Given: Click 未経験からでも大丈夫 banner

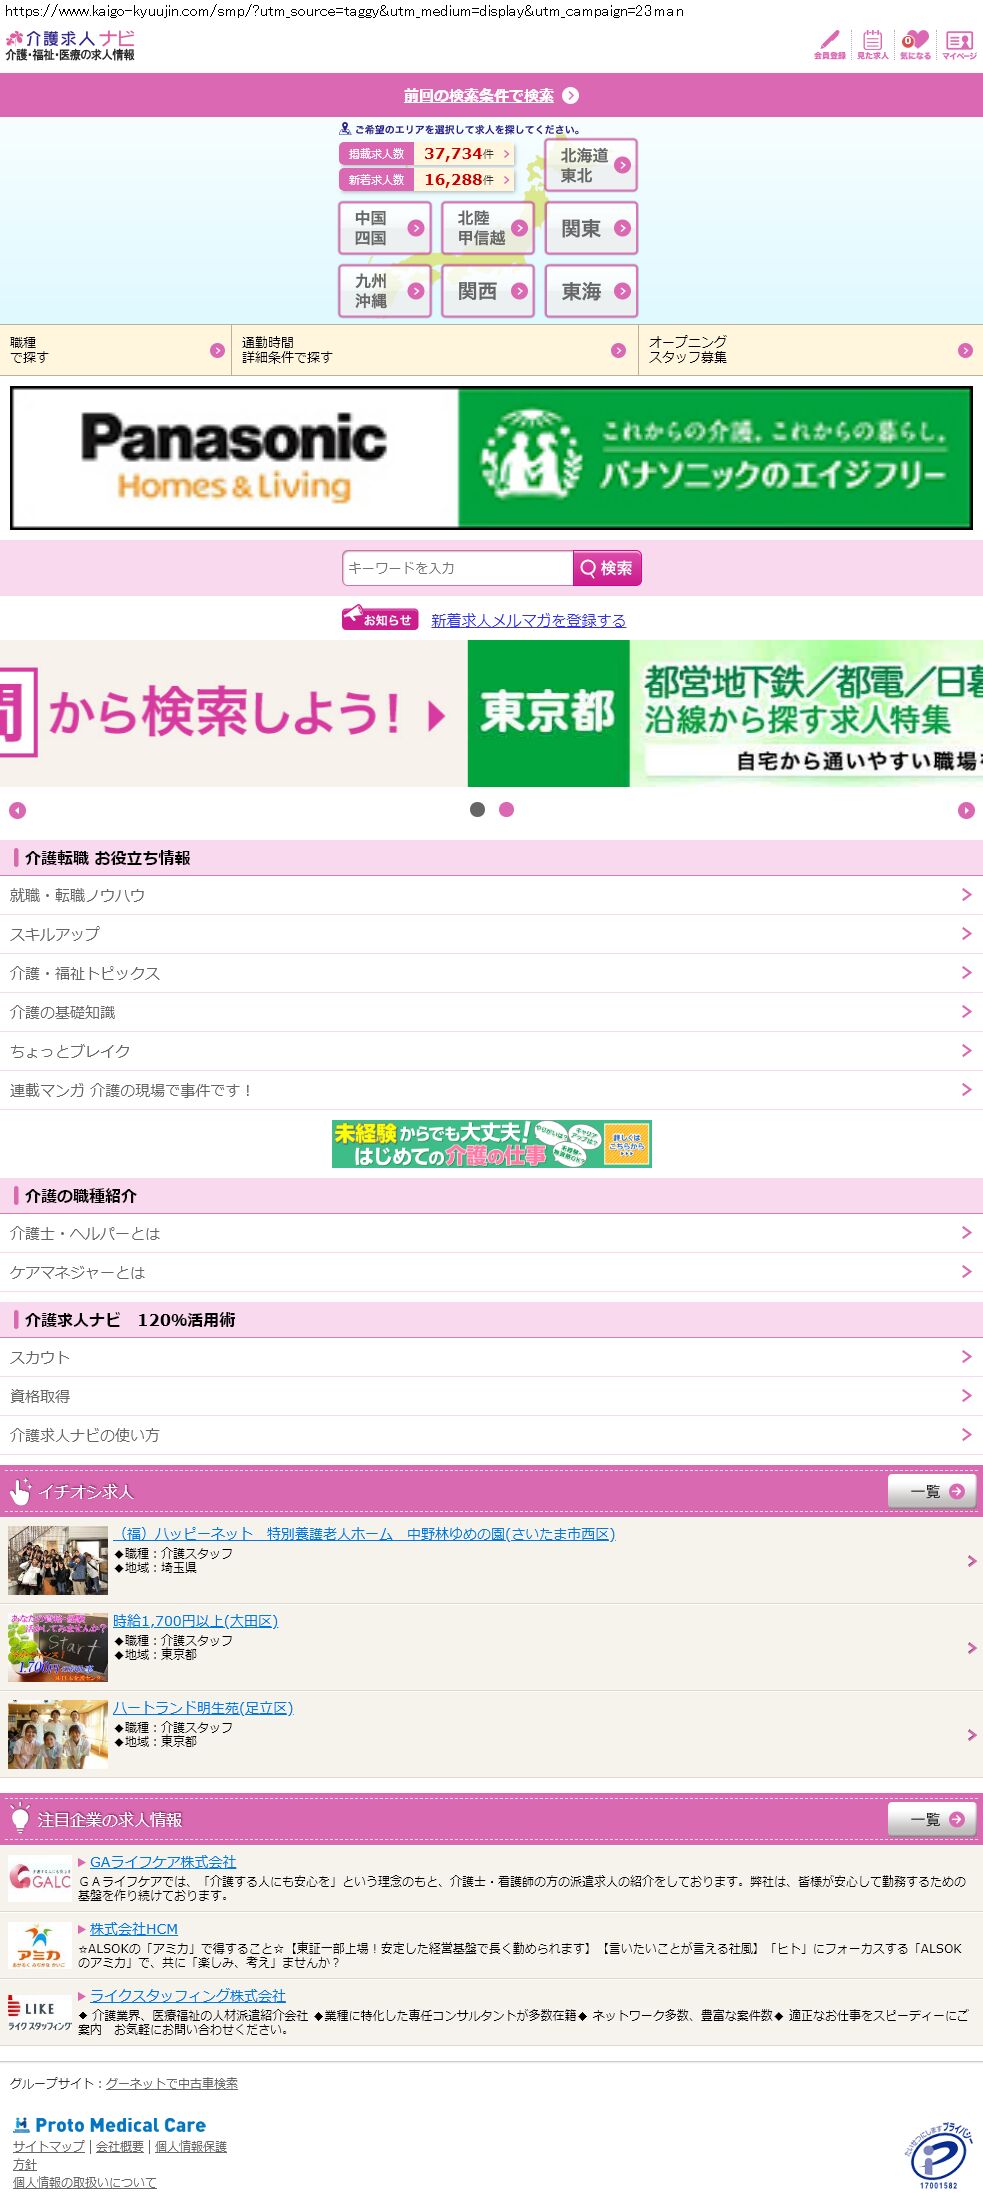Looking at the screenshot, I should coord(491,1144).
